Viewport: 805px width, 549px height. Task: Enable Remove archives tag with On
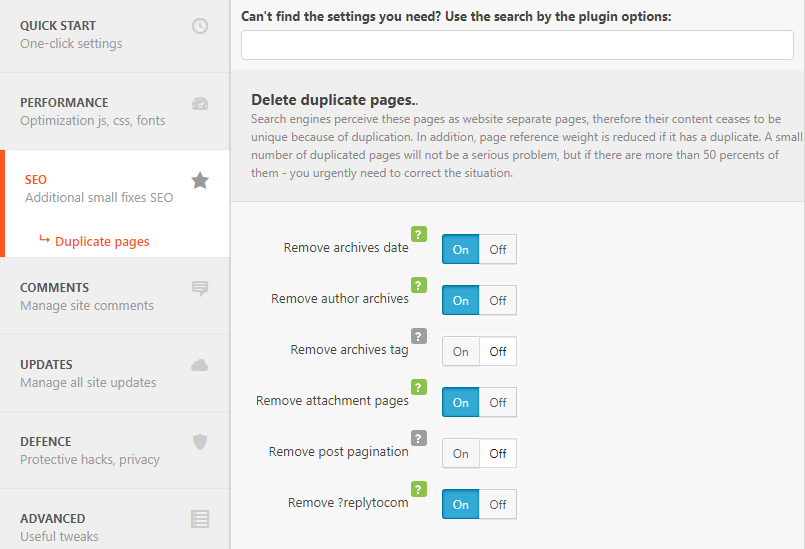pyautogui.click(x=461, y=352)
